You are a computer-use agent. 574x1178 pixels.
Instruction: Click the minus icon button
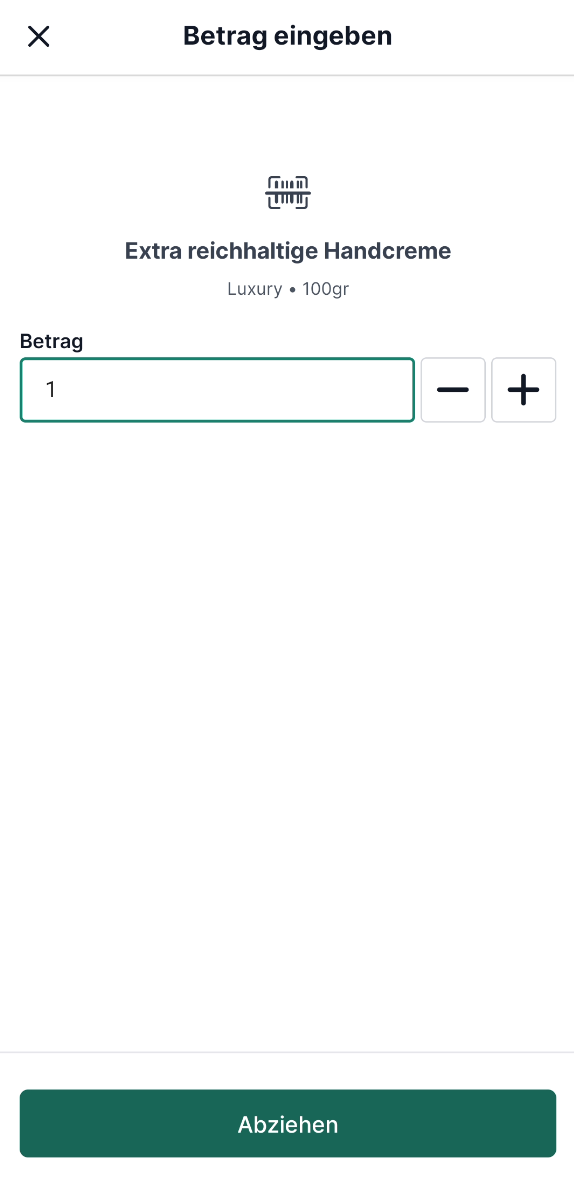(x=453, y=390)
